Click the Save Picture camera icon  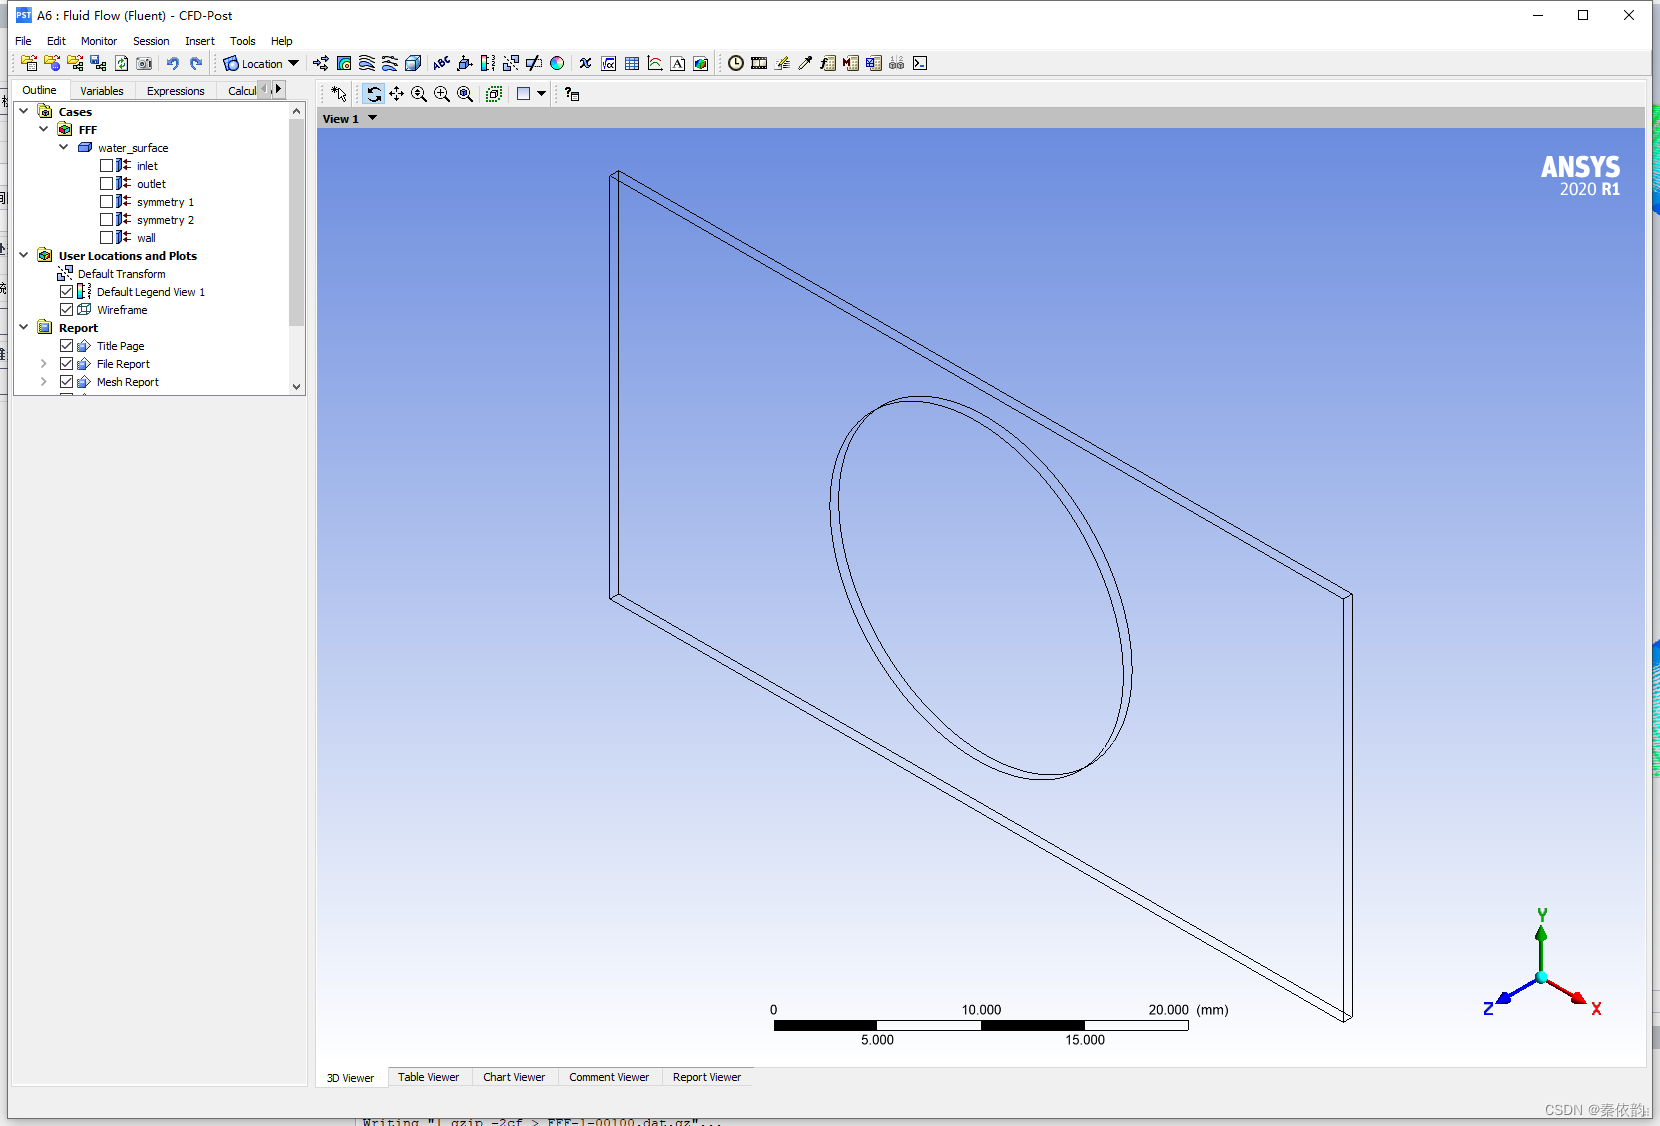(144, 63)
